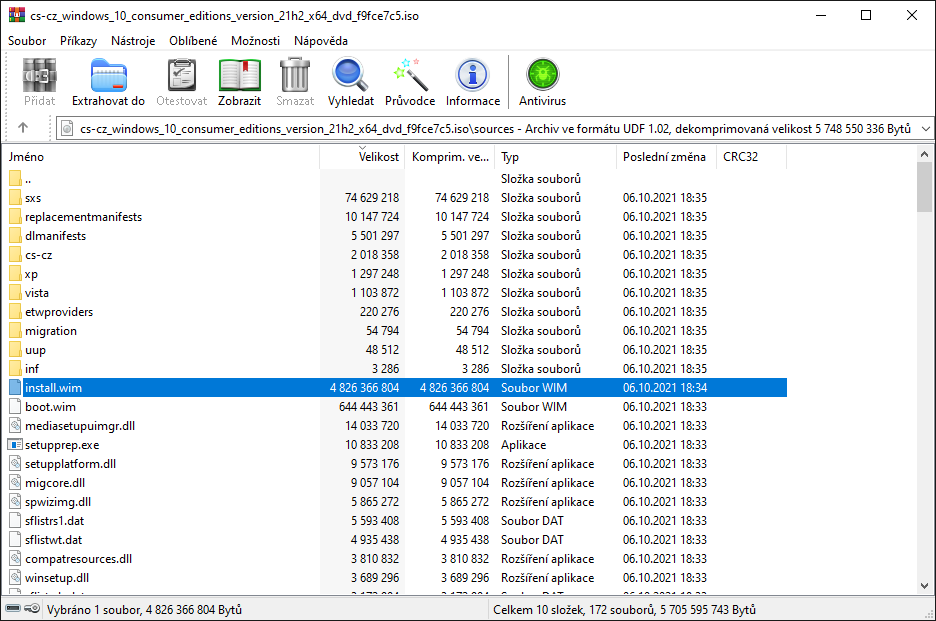Open the Nástroje menu
Image resolution: width=936 pixels, height=621 pixels.
[133, 41]
